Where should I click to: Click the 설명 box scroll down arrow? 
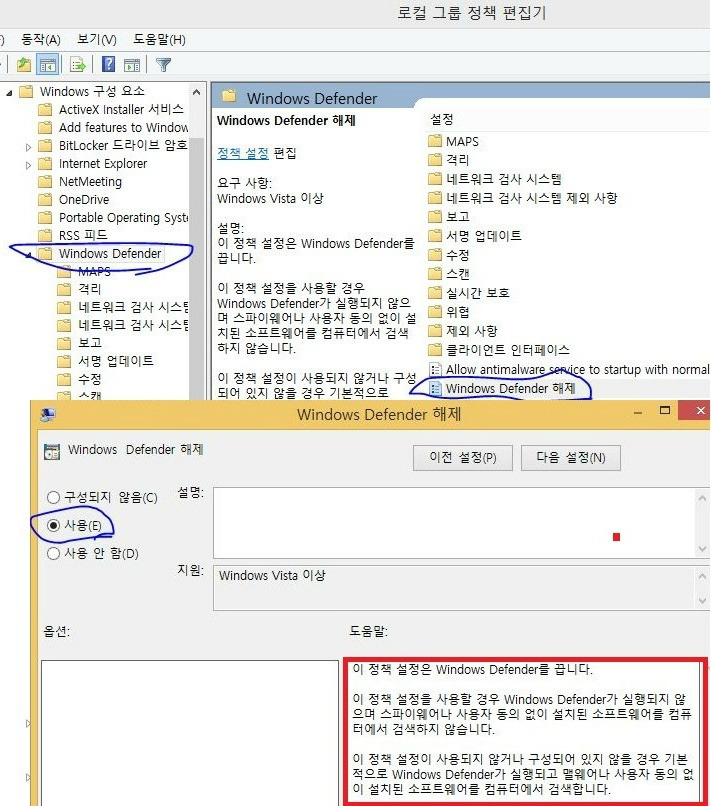(702, 549)
